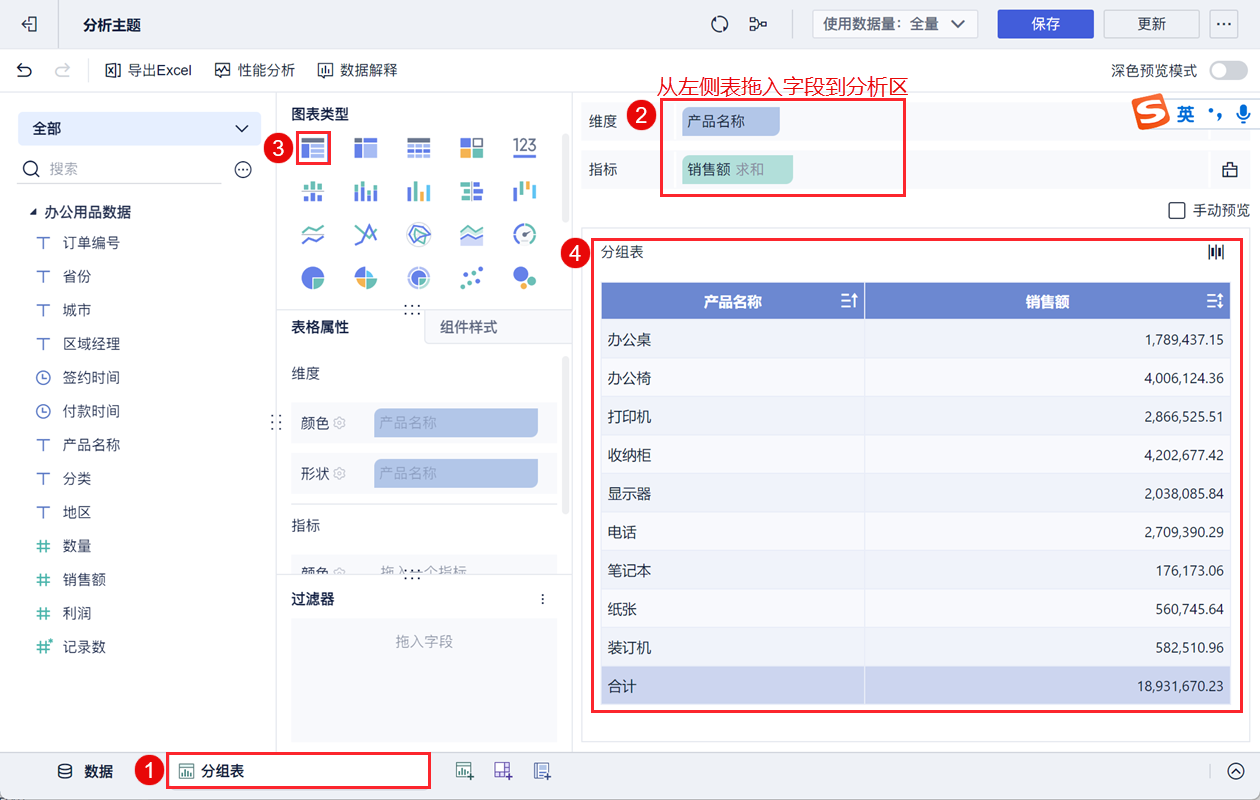Viewport: 1260px width, 800px height.
Task: Sort by the 产品名称 column header icon
Action: [x=849, y=301]
